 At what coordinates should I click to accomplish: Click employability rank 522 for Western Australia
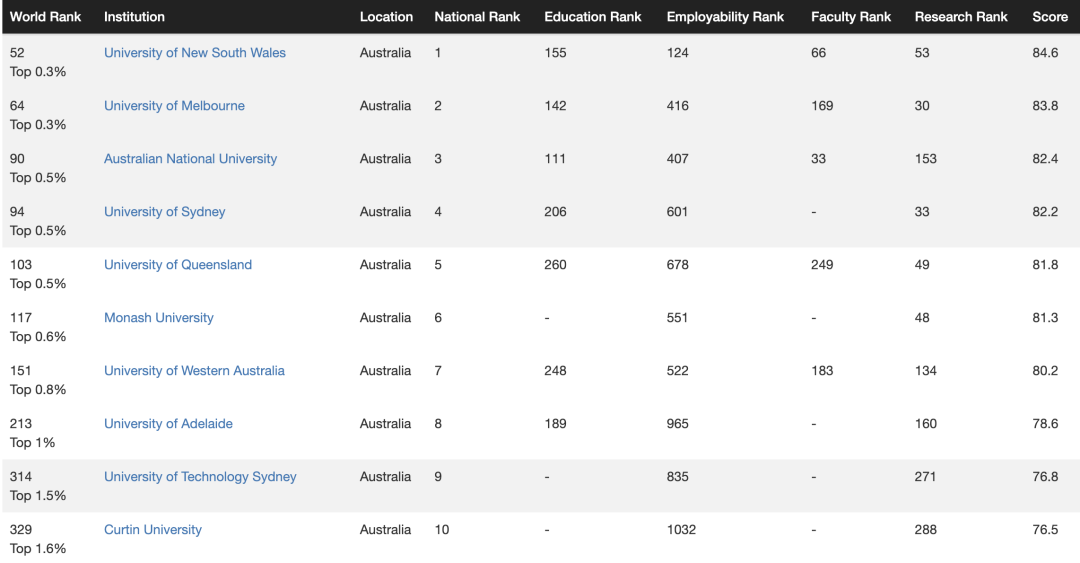[x=677, y=371]
